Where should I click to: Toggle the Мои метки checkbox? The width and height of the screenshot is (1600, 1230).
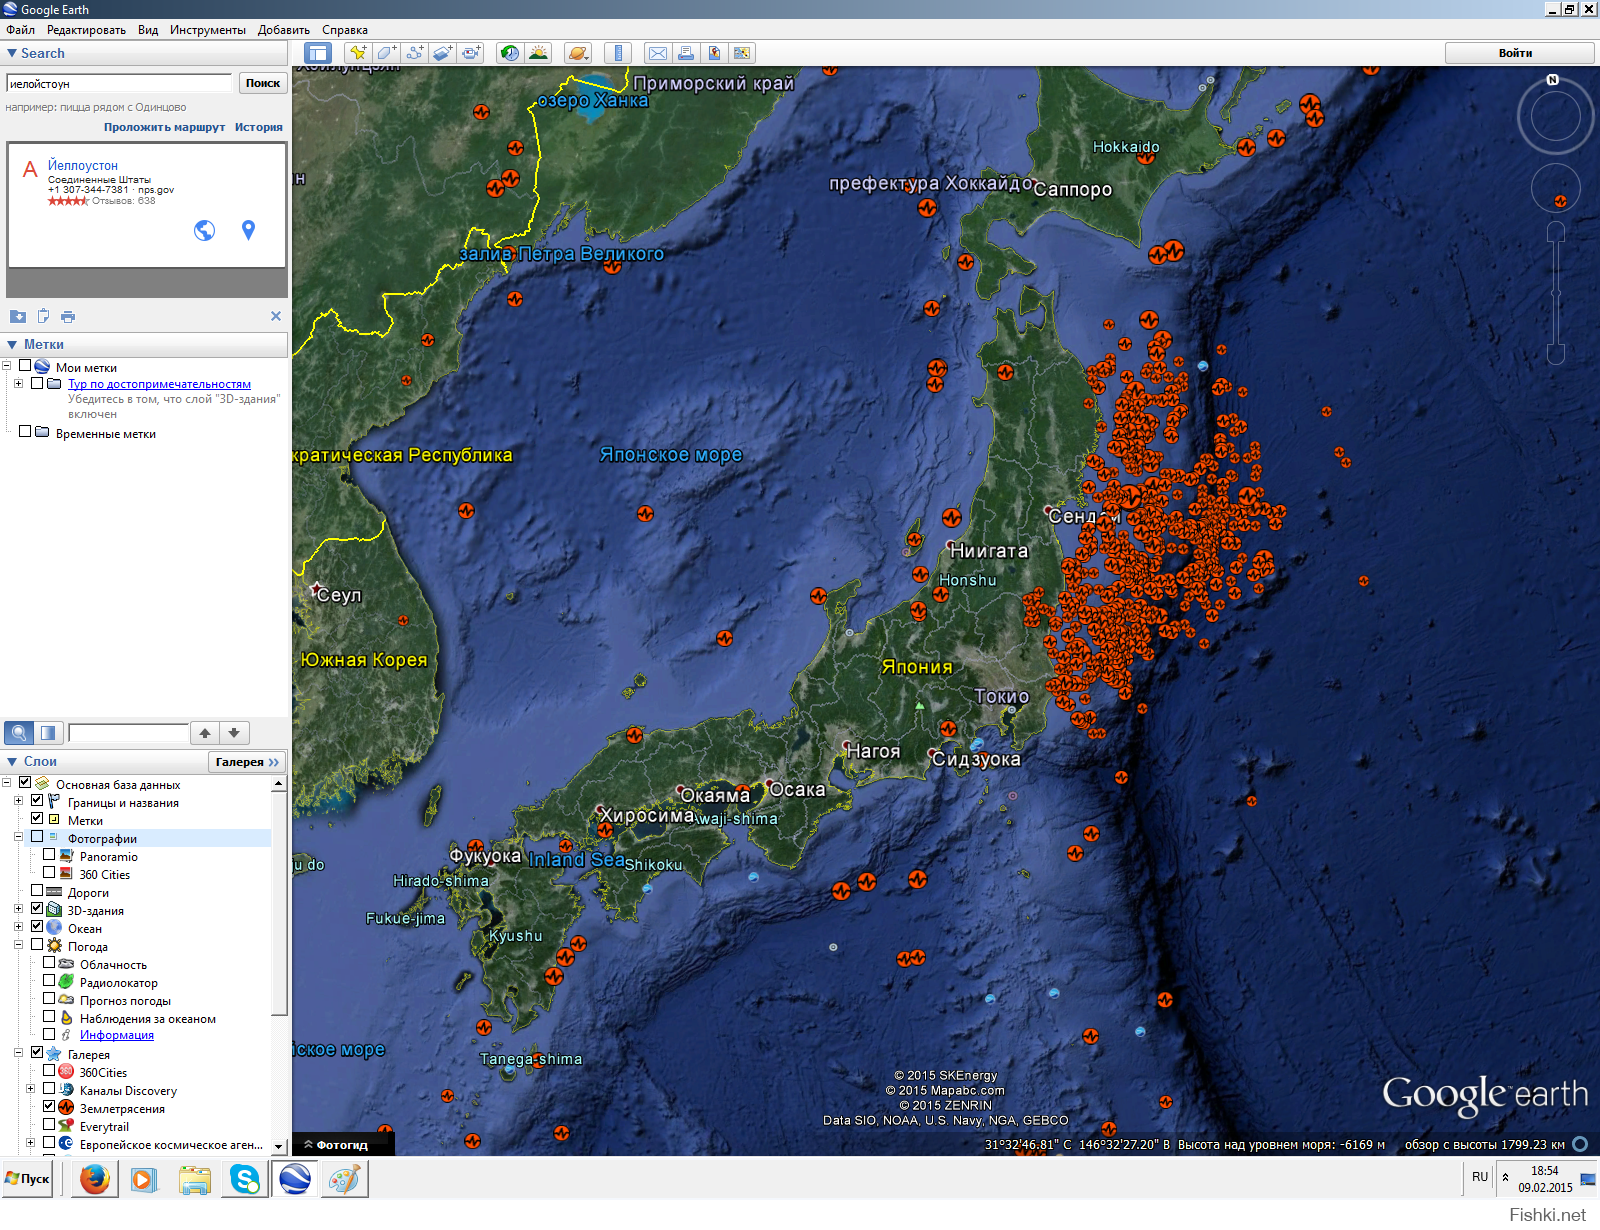(25, 366)
